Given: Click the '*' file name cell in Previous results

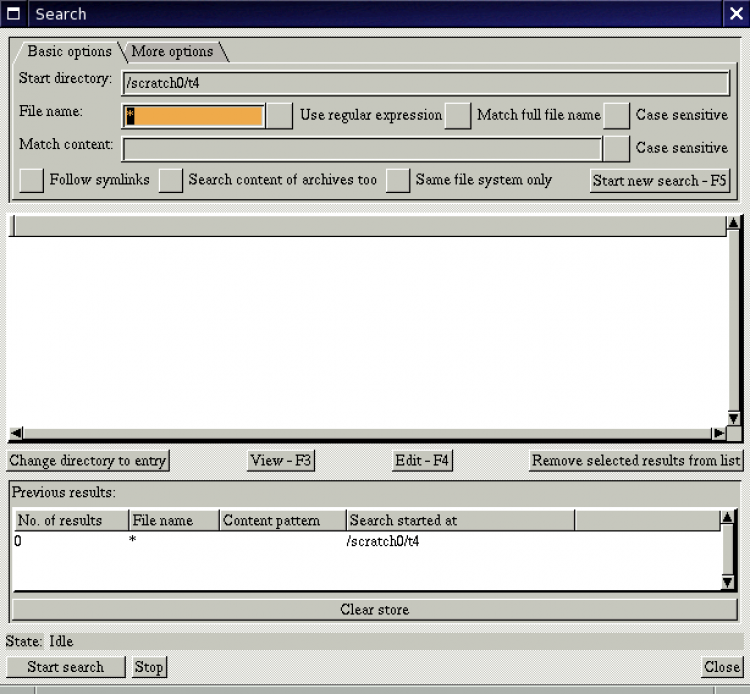Looking at the screenshot, I should (x=132, y=540).
